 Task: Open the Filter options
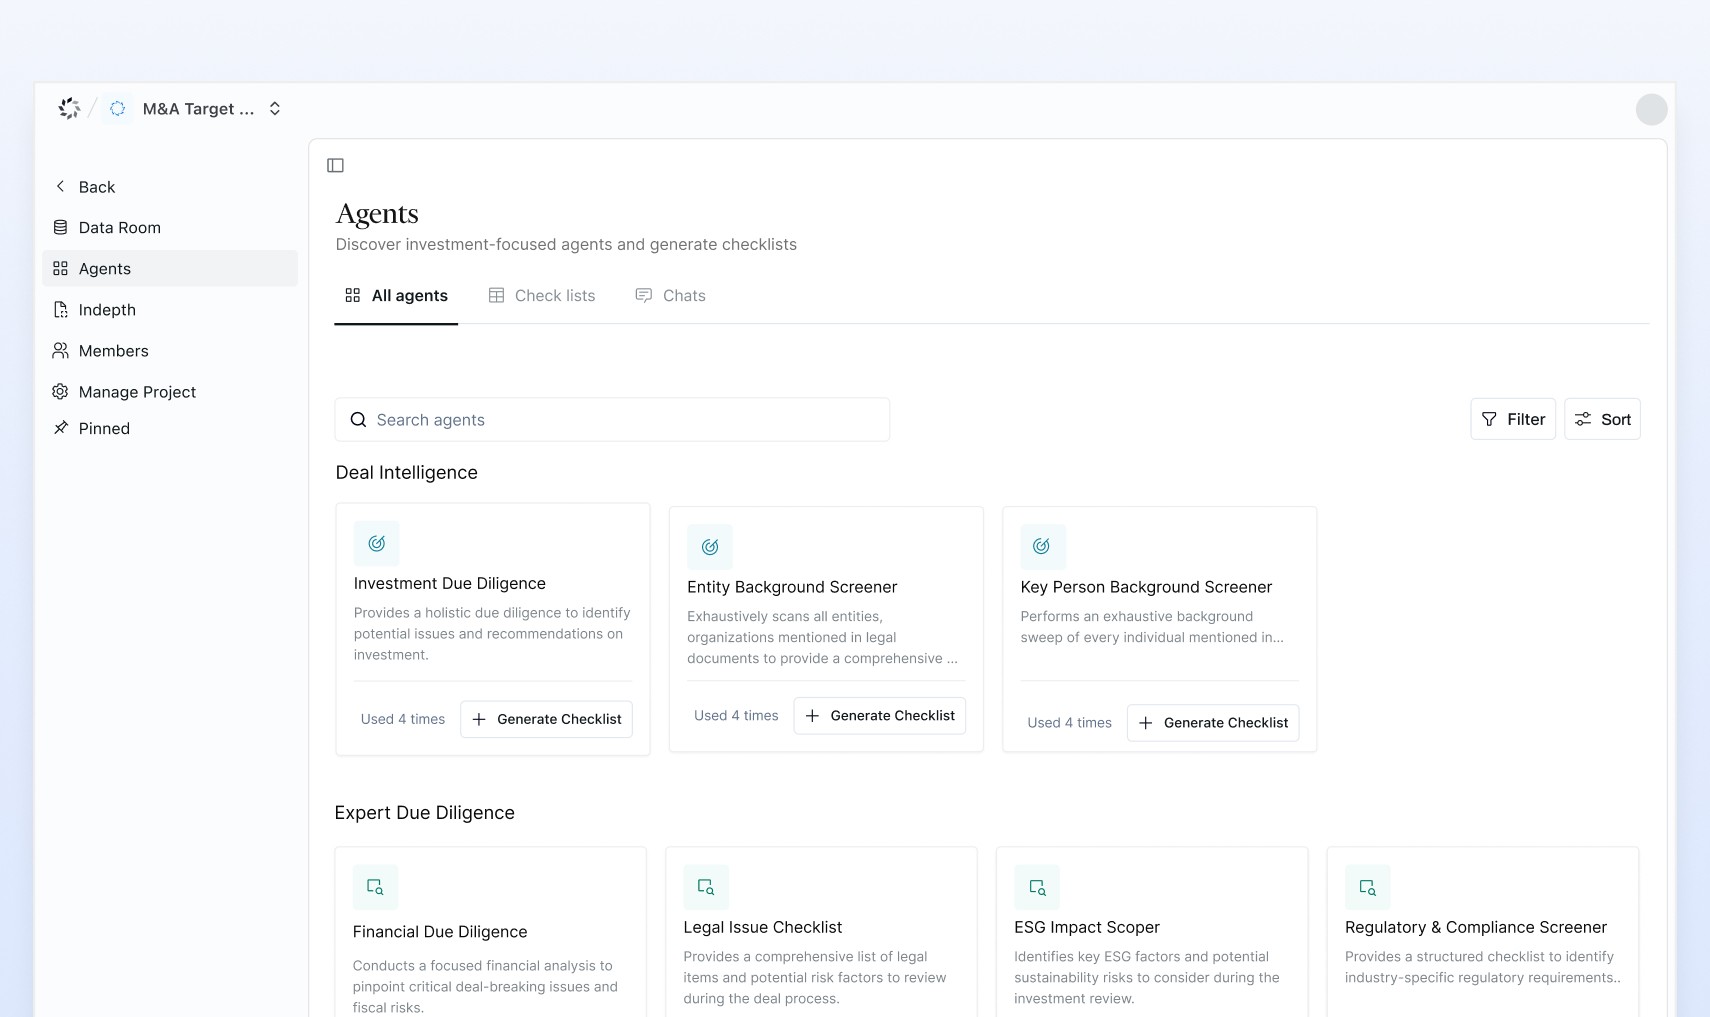point(1513,419)
